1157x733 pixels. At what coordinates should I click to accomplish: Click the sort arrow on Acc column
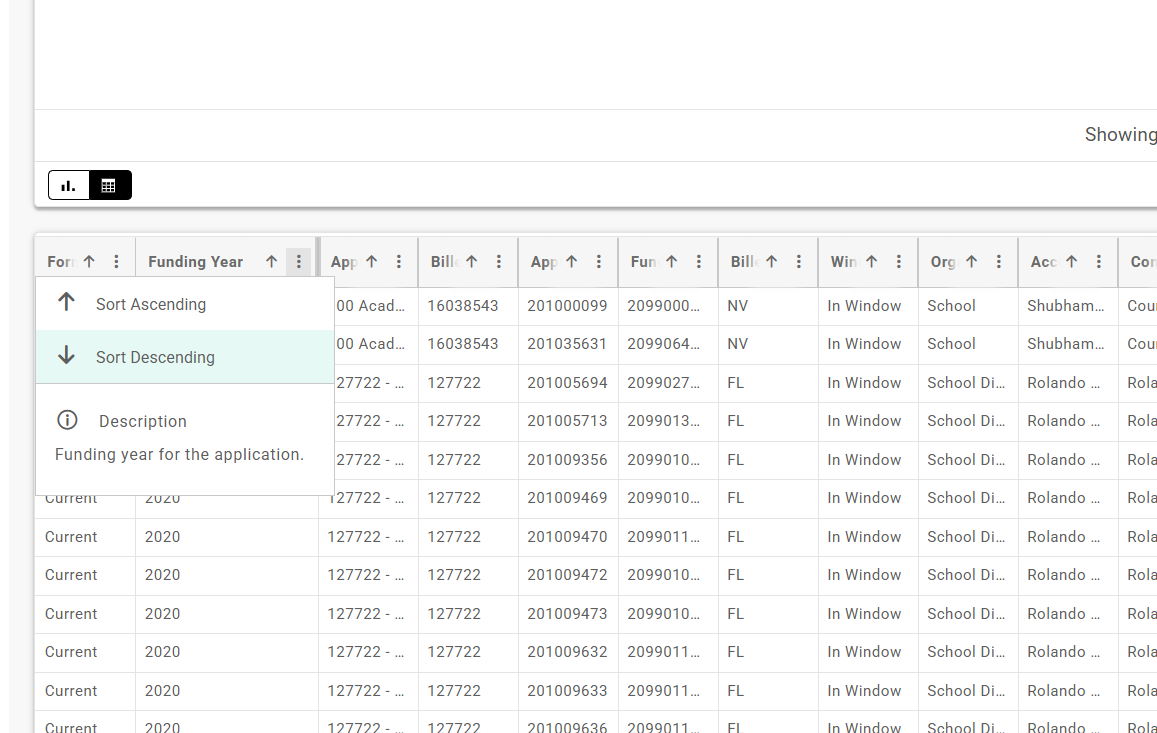coord(1071,262)
